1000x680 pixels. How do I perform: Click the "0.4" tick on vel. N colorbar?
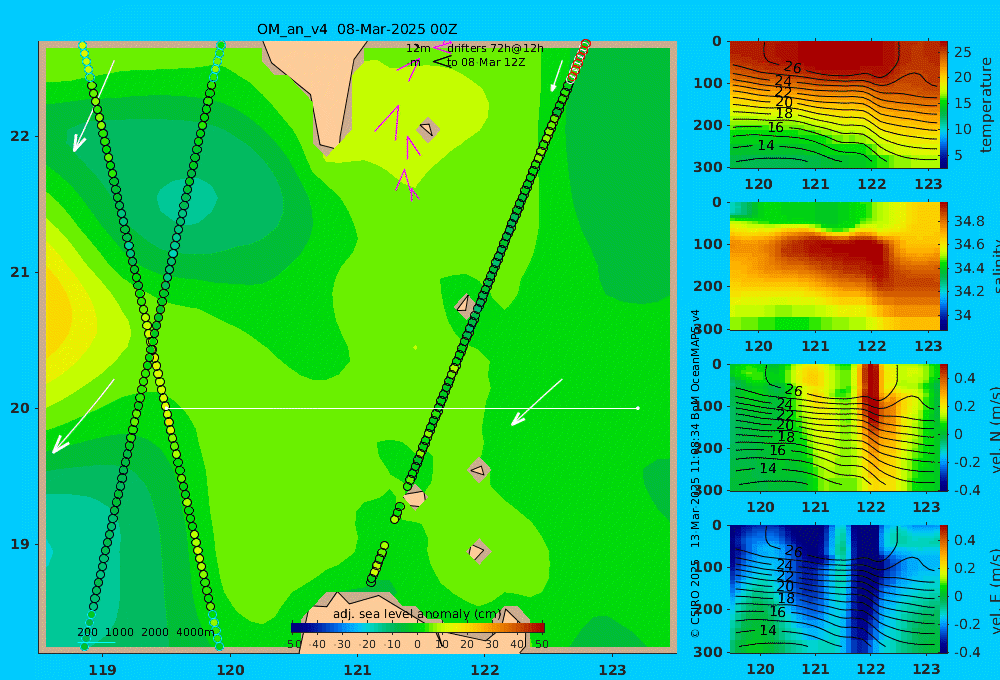(x=965, y=378)
